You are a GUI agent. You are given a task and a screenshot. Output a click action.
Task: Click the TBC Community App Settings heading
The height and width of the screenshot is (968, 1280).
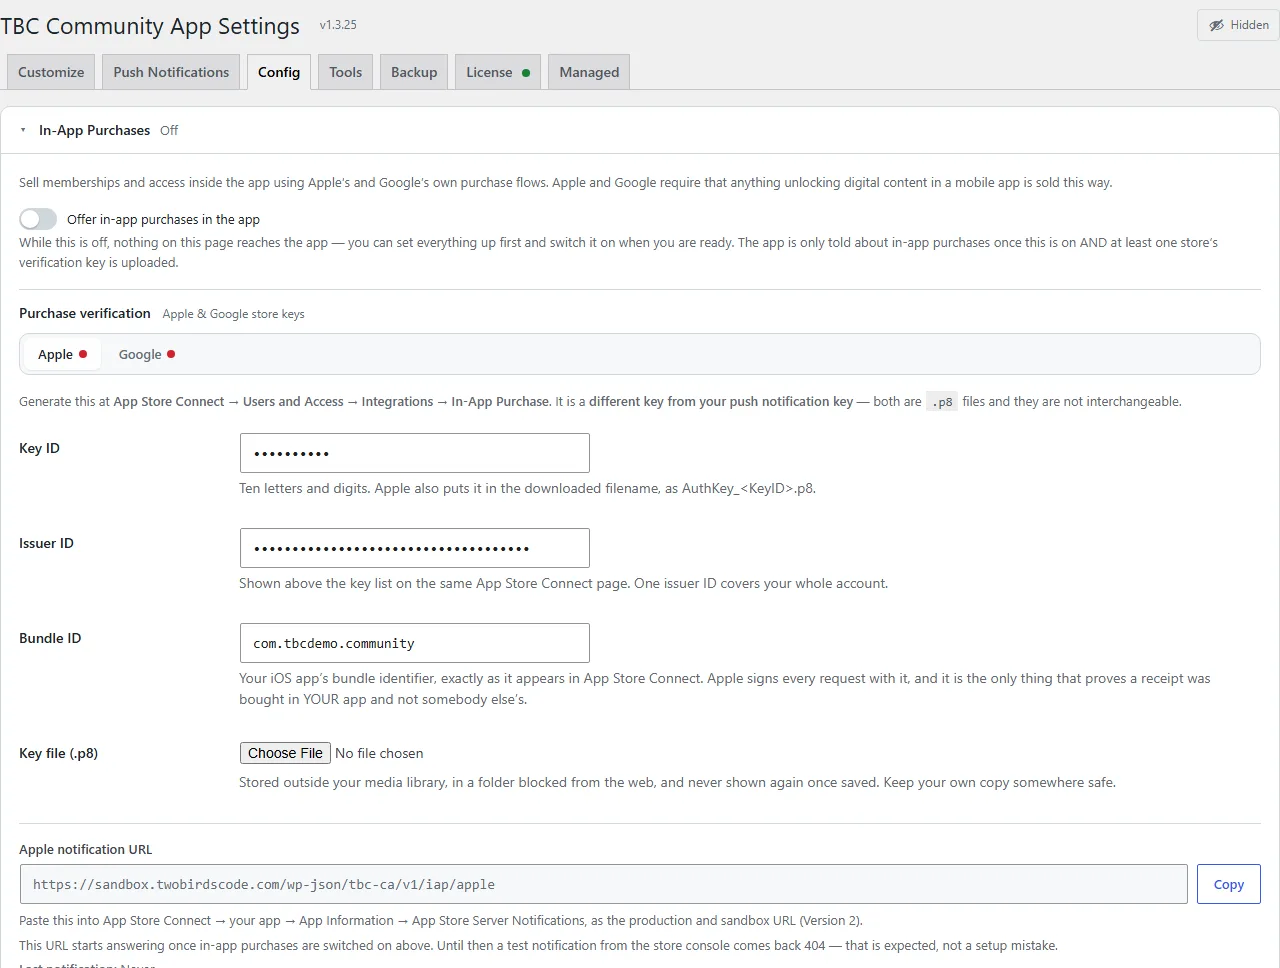pyautogui.click(x=150, y=26)
